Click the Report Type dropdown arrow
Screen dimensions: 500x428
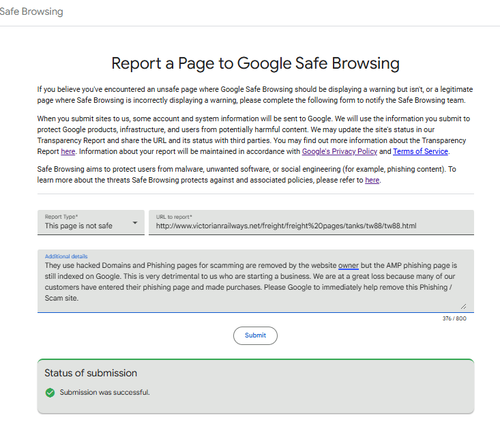point(135,222)
